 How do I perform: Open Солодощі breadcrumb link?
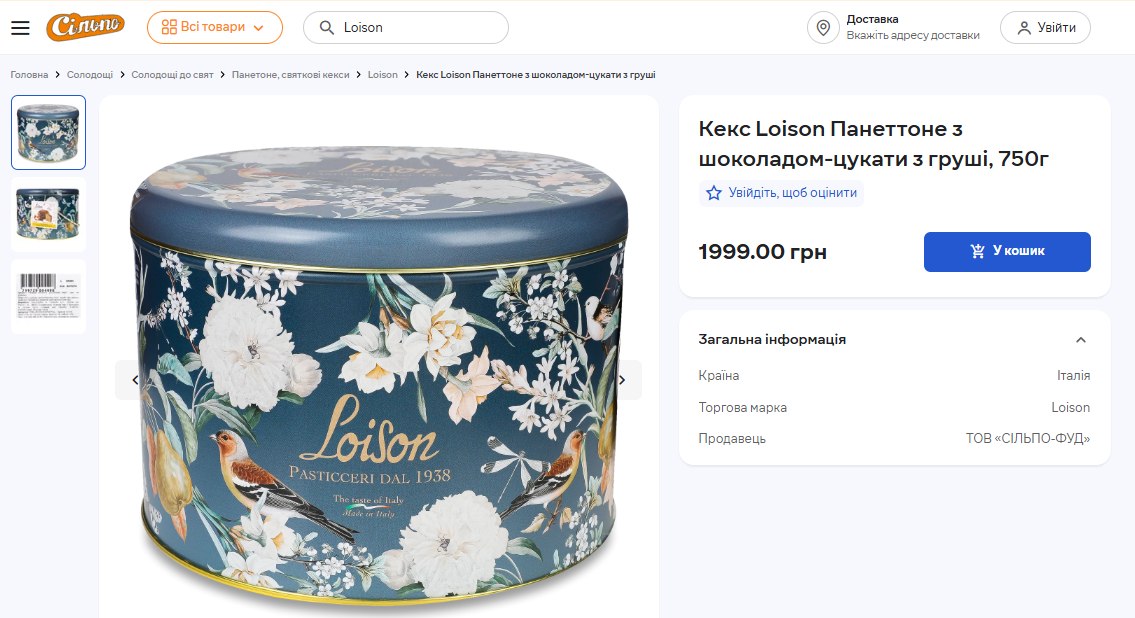90,75
